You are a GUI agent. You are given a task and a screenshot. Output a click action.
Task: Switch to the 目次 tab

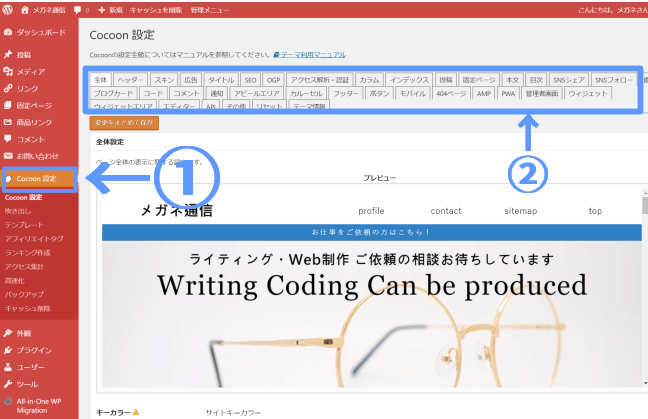pos(536,80)
